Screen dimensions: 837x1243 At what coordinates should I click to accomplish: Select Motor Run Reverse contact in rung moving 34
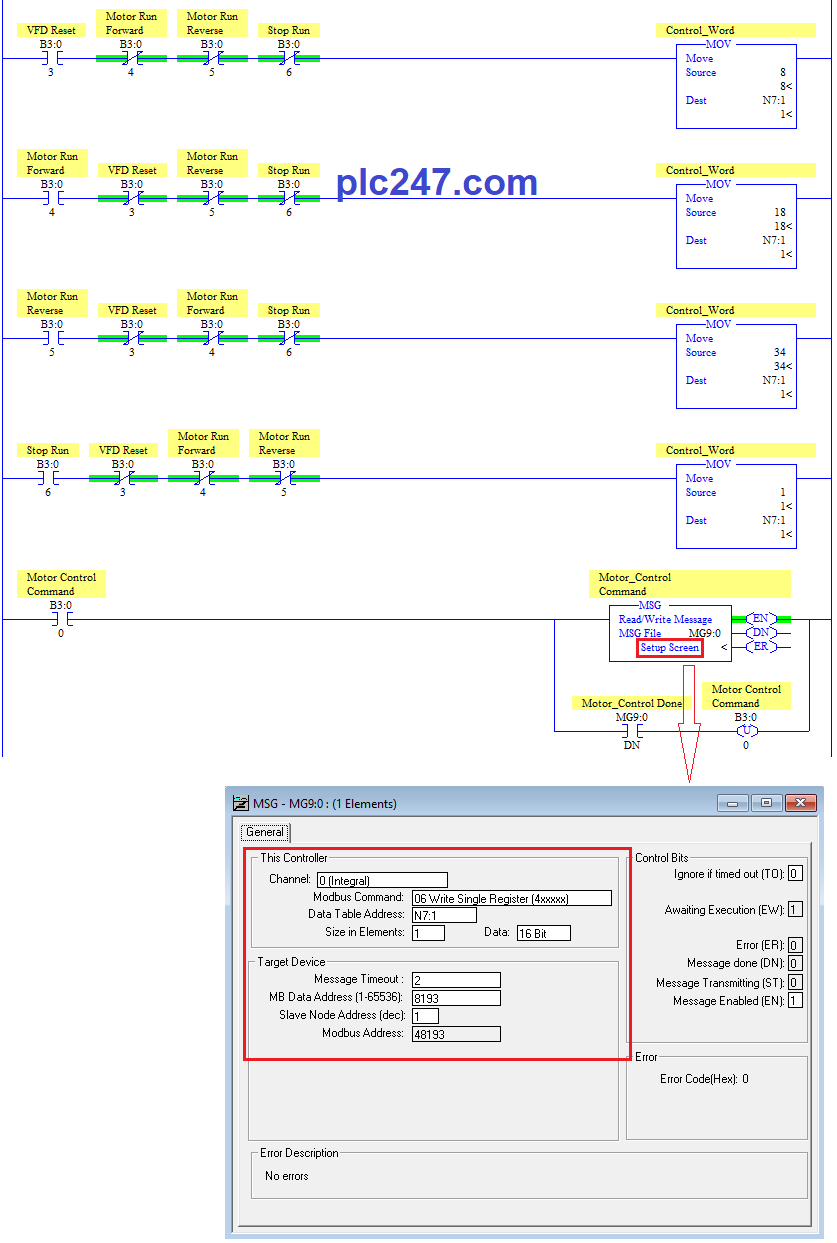coord(52,338)
